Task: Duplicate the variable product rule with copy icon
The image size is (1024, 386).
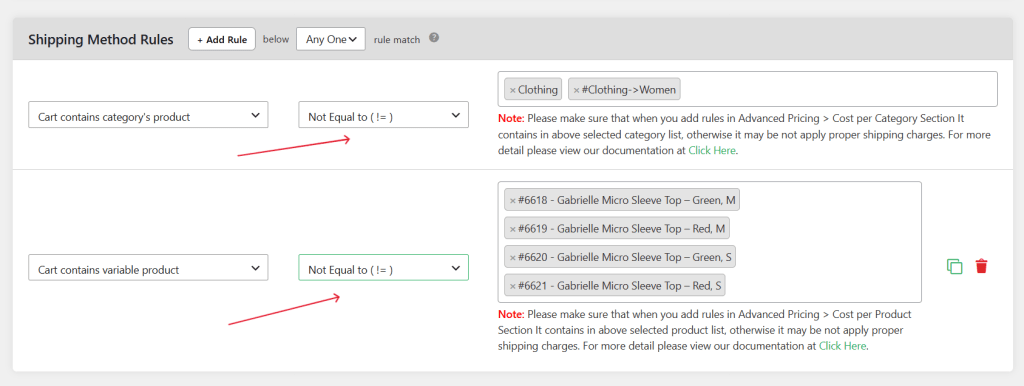Action: [954, 266]
